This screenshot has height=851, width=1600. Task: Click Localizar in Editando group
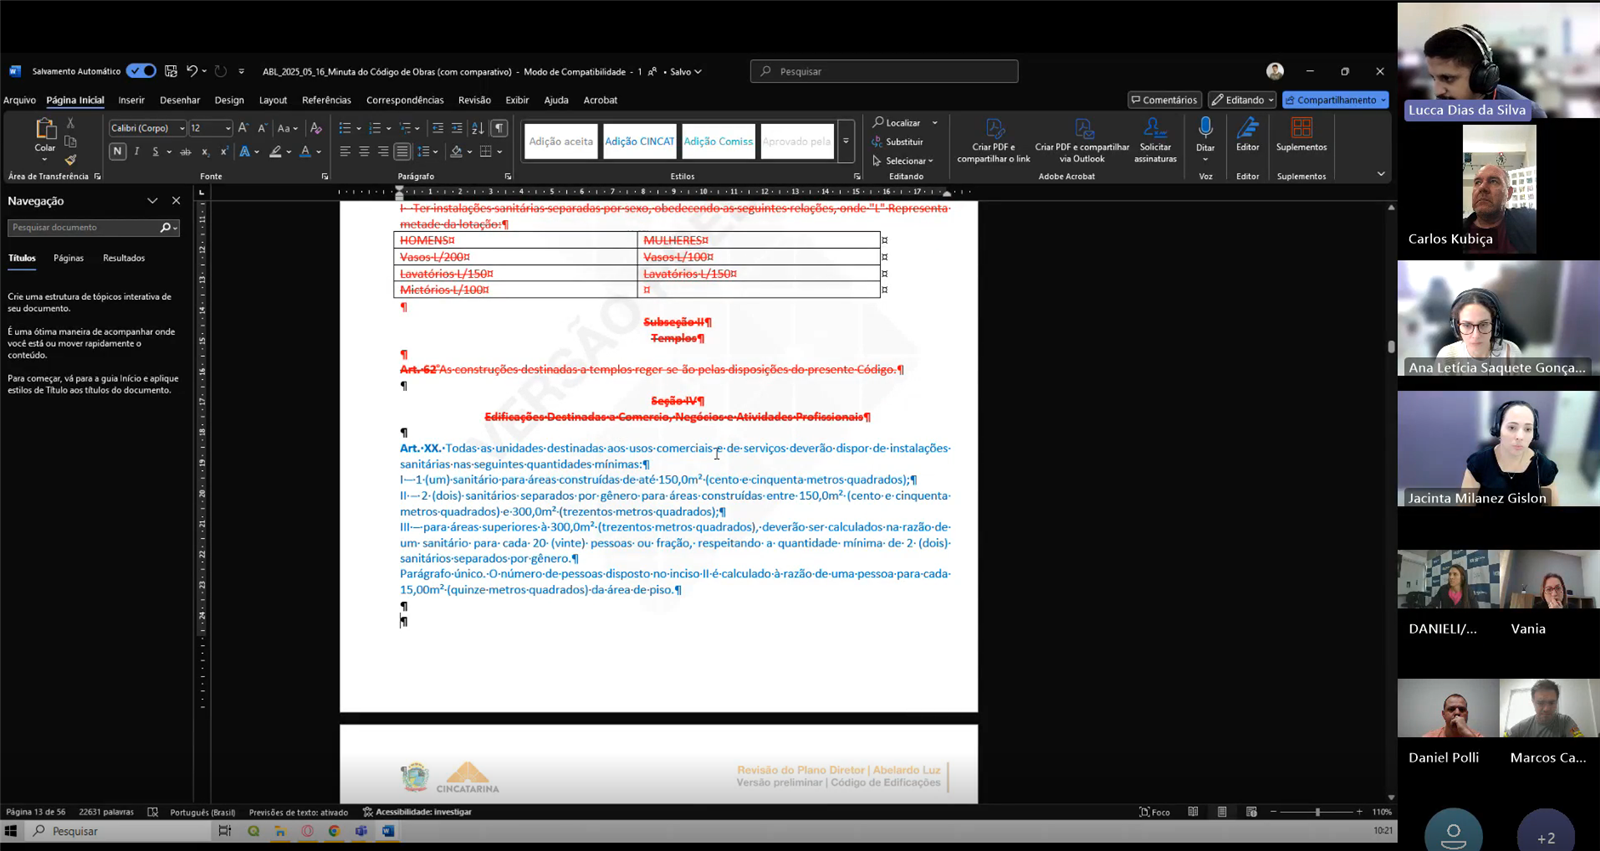click(x=897, y=123)
